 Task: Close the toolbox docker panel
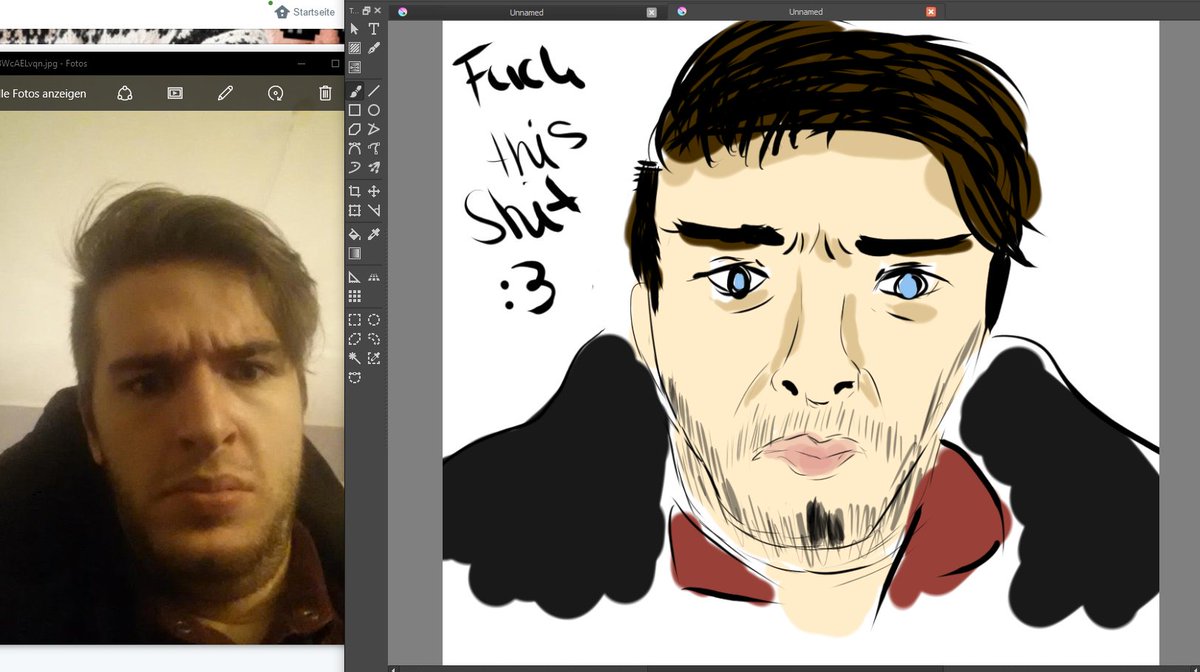[377, 10]
